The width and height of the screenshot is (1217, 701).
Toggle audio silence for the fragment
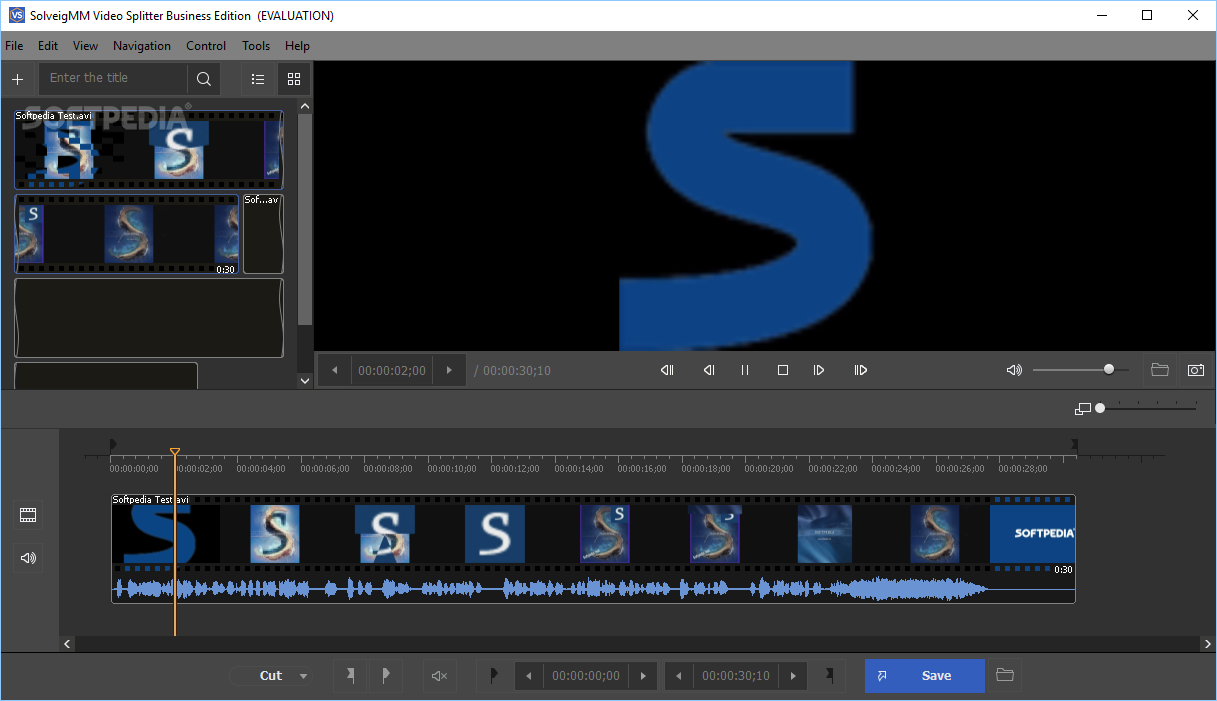click(x=439, y=676)
